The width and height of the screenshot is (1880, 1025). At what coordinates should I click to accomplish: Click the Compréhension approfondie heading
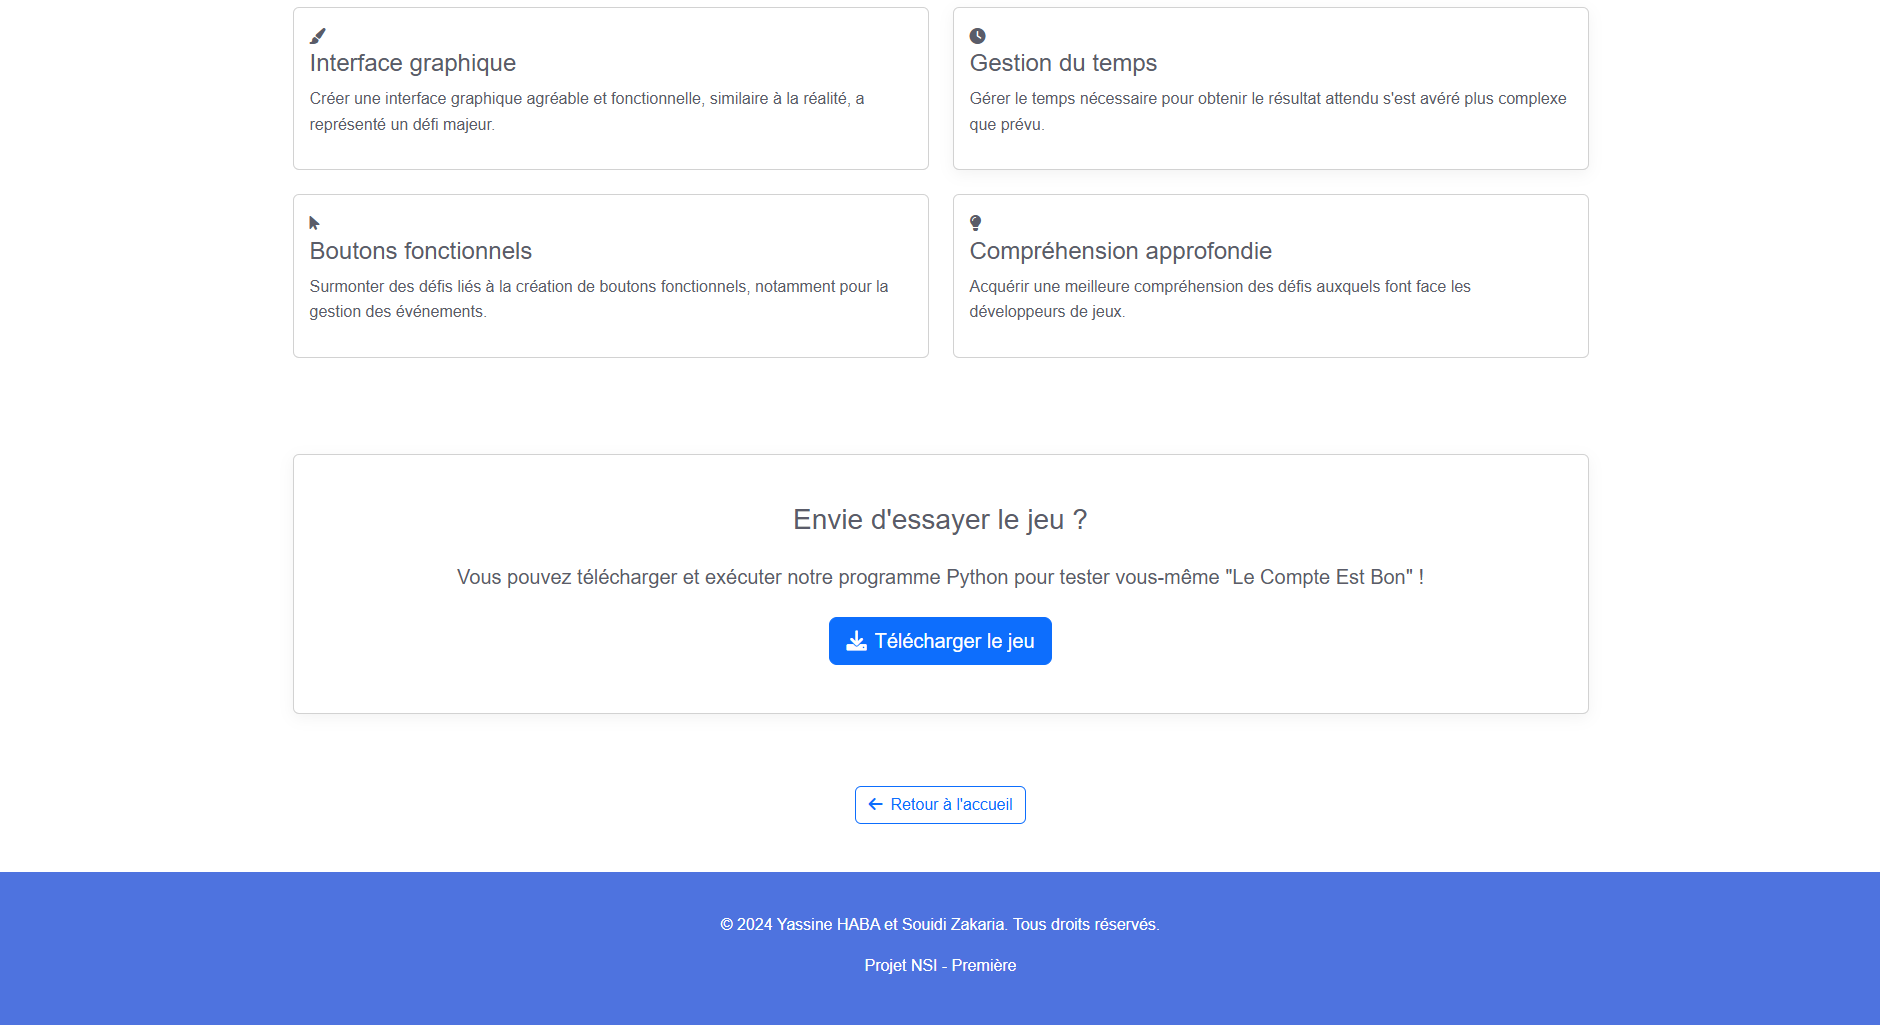coord(1120,251)
